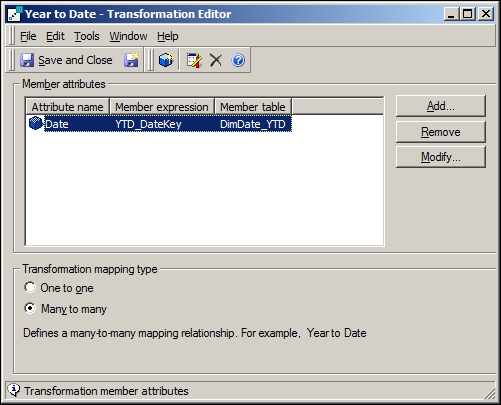Select the Many to many radio button
Viewport: 501px width, 405px height.
click(x=30, y=308)
